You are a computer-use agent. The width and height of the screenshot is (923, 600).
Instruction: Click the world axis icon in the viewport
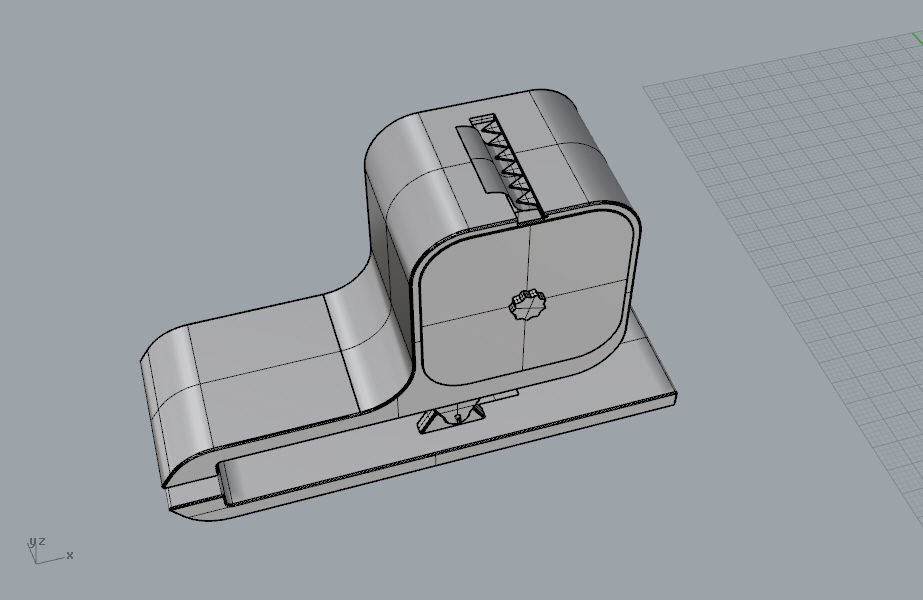point(49,551)
